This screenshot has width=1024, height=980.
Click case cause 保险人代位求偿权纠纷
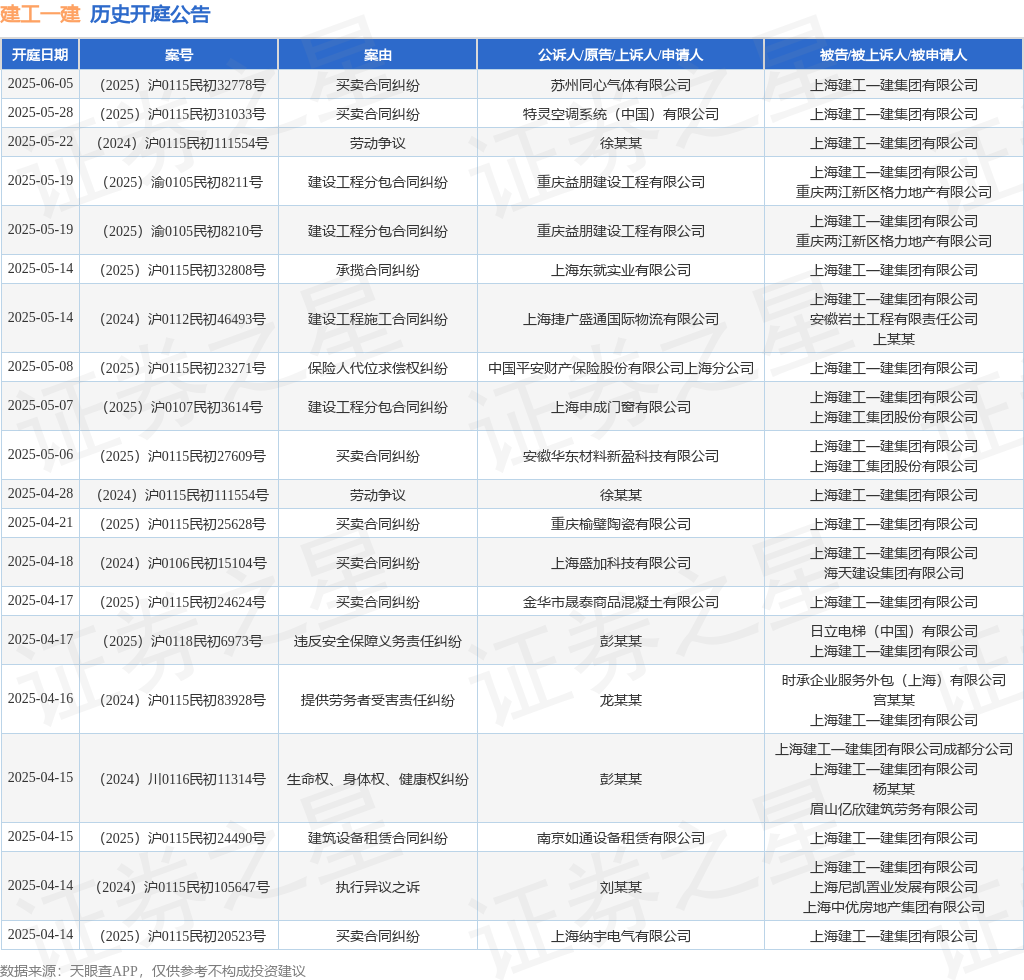[x=377, y=368]
